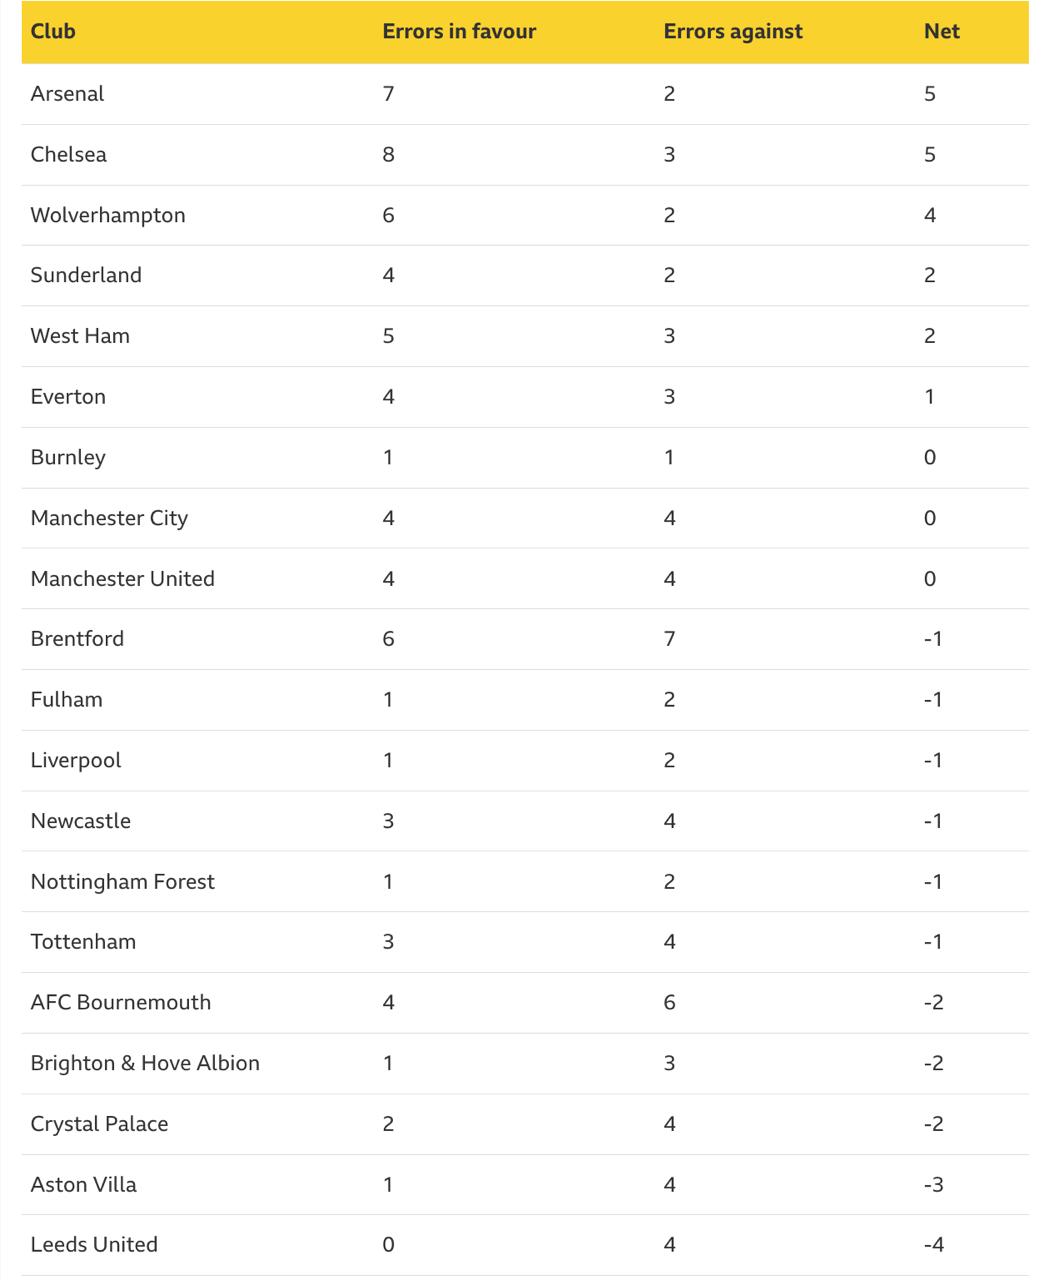
Task: Click the Sunderland club name
Action: (86, 275)
